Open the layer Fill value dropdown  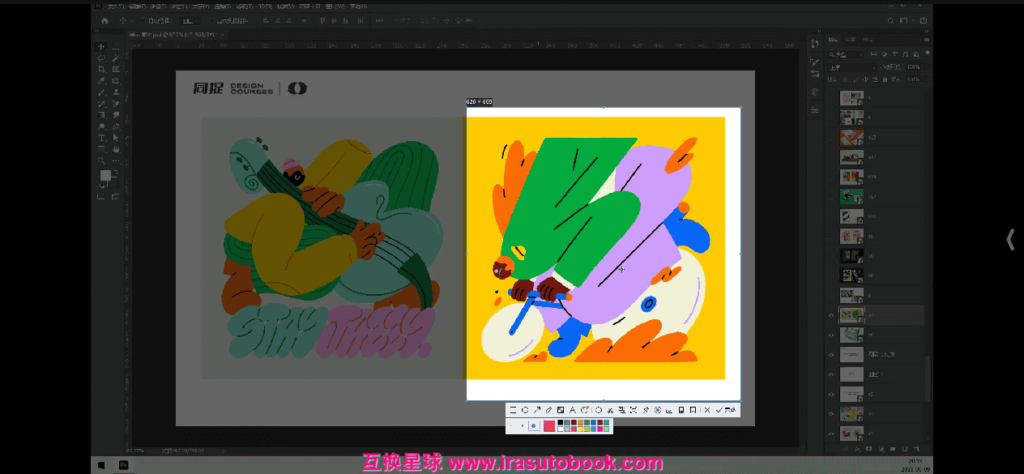927,80
